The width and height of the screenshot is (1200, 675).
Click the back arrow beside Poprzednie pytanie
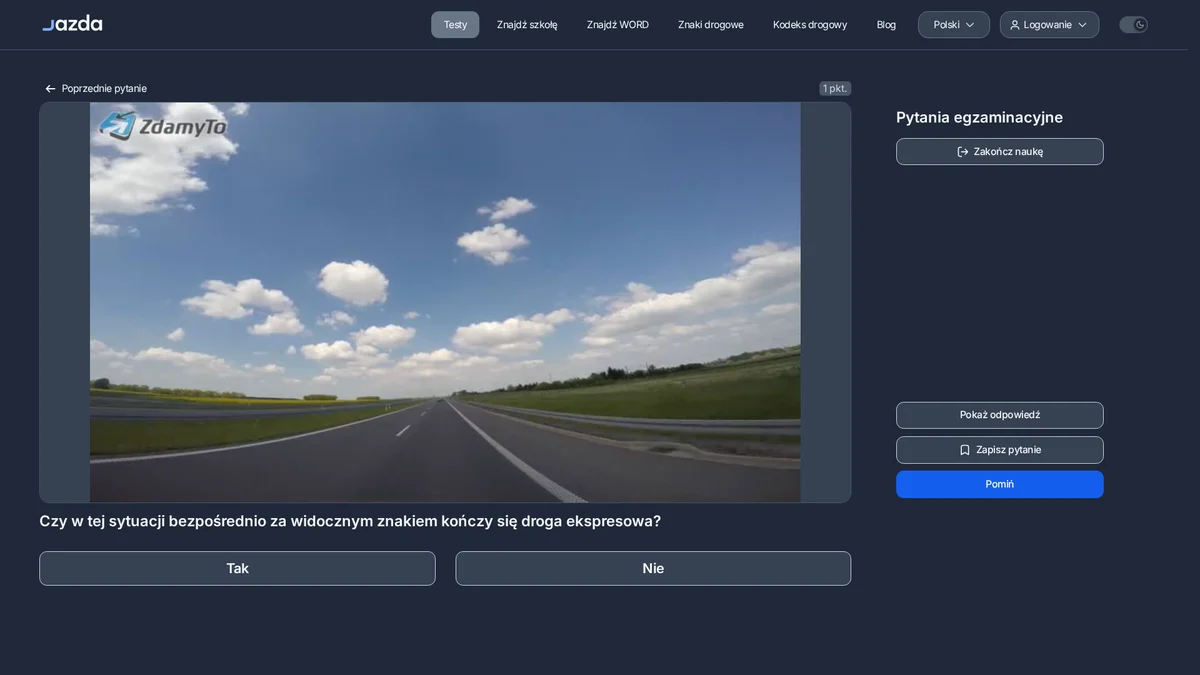(x=50, y=89)
